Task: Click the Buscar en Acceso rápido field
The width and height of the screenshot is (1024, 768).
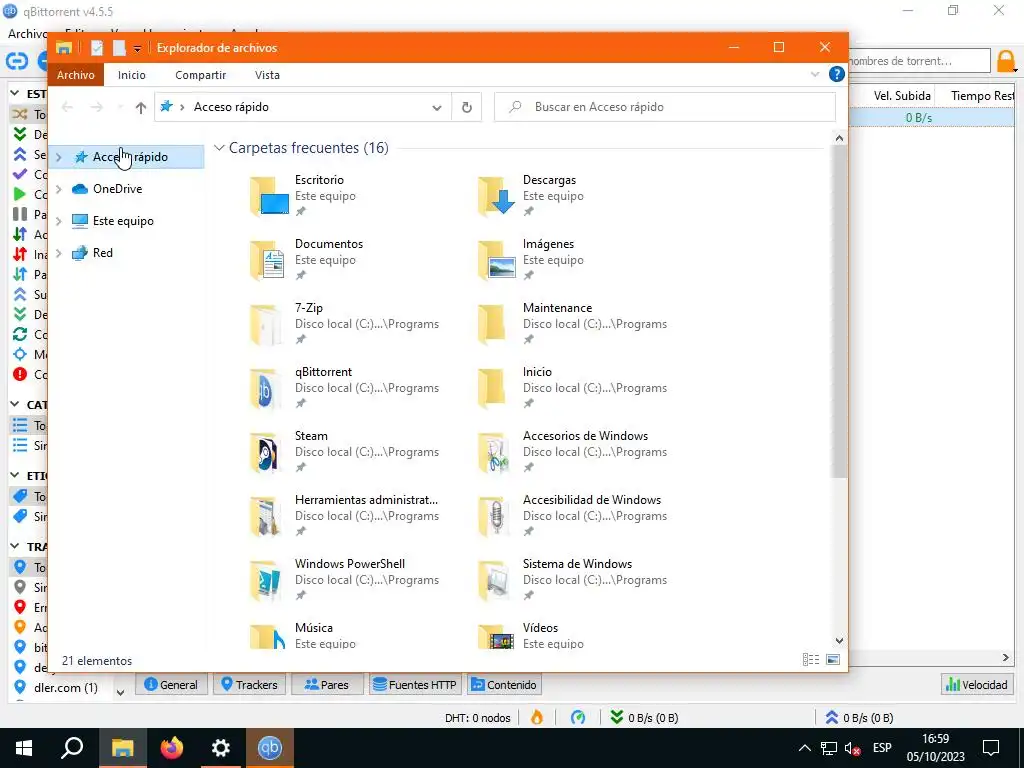Action: [665, 107]
